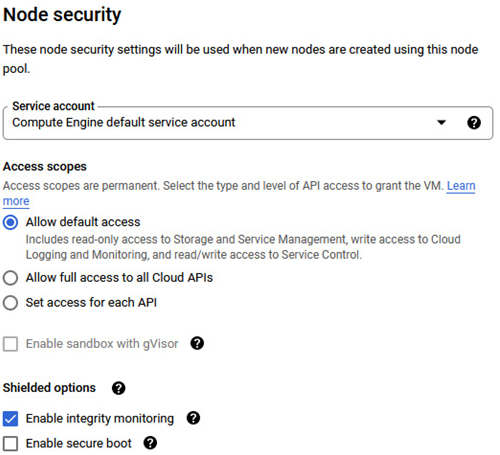Open the Compute Engine default service account field
Viewport: 500px width, 455px height.
248,123
